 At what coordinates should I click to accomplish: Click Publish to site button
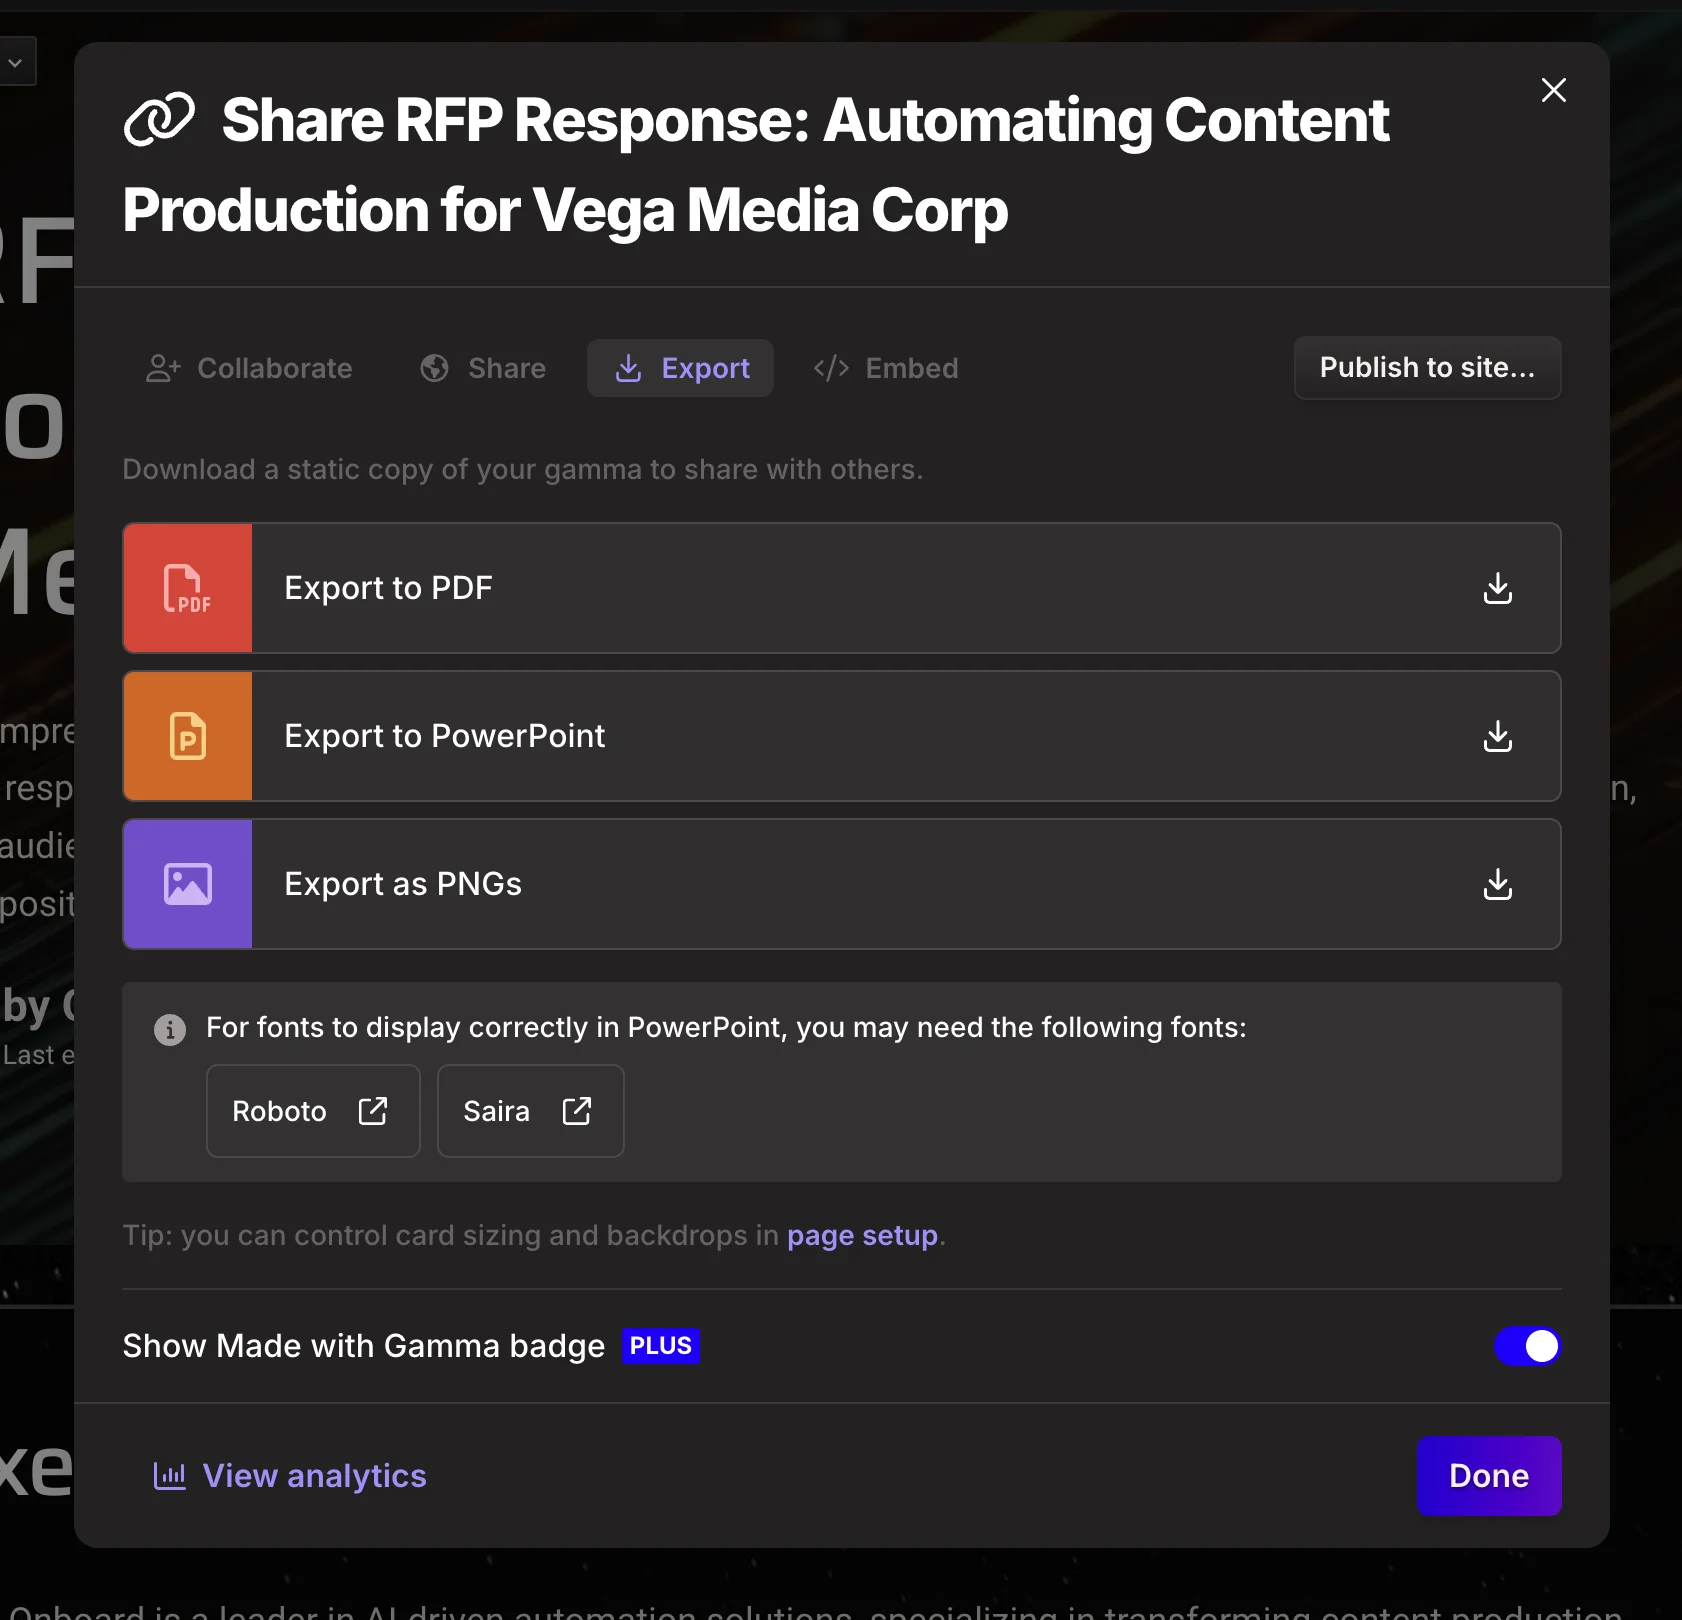(x=1427, y=368)
